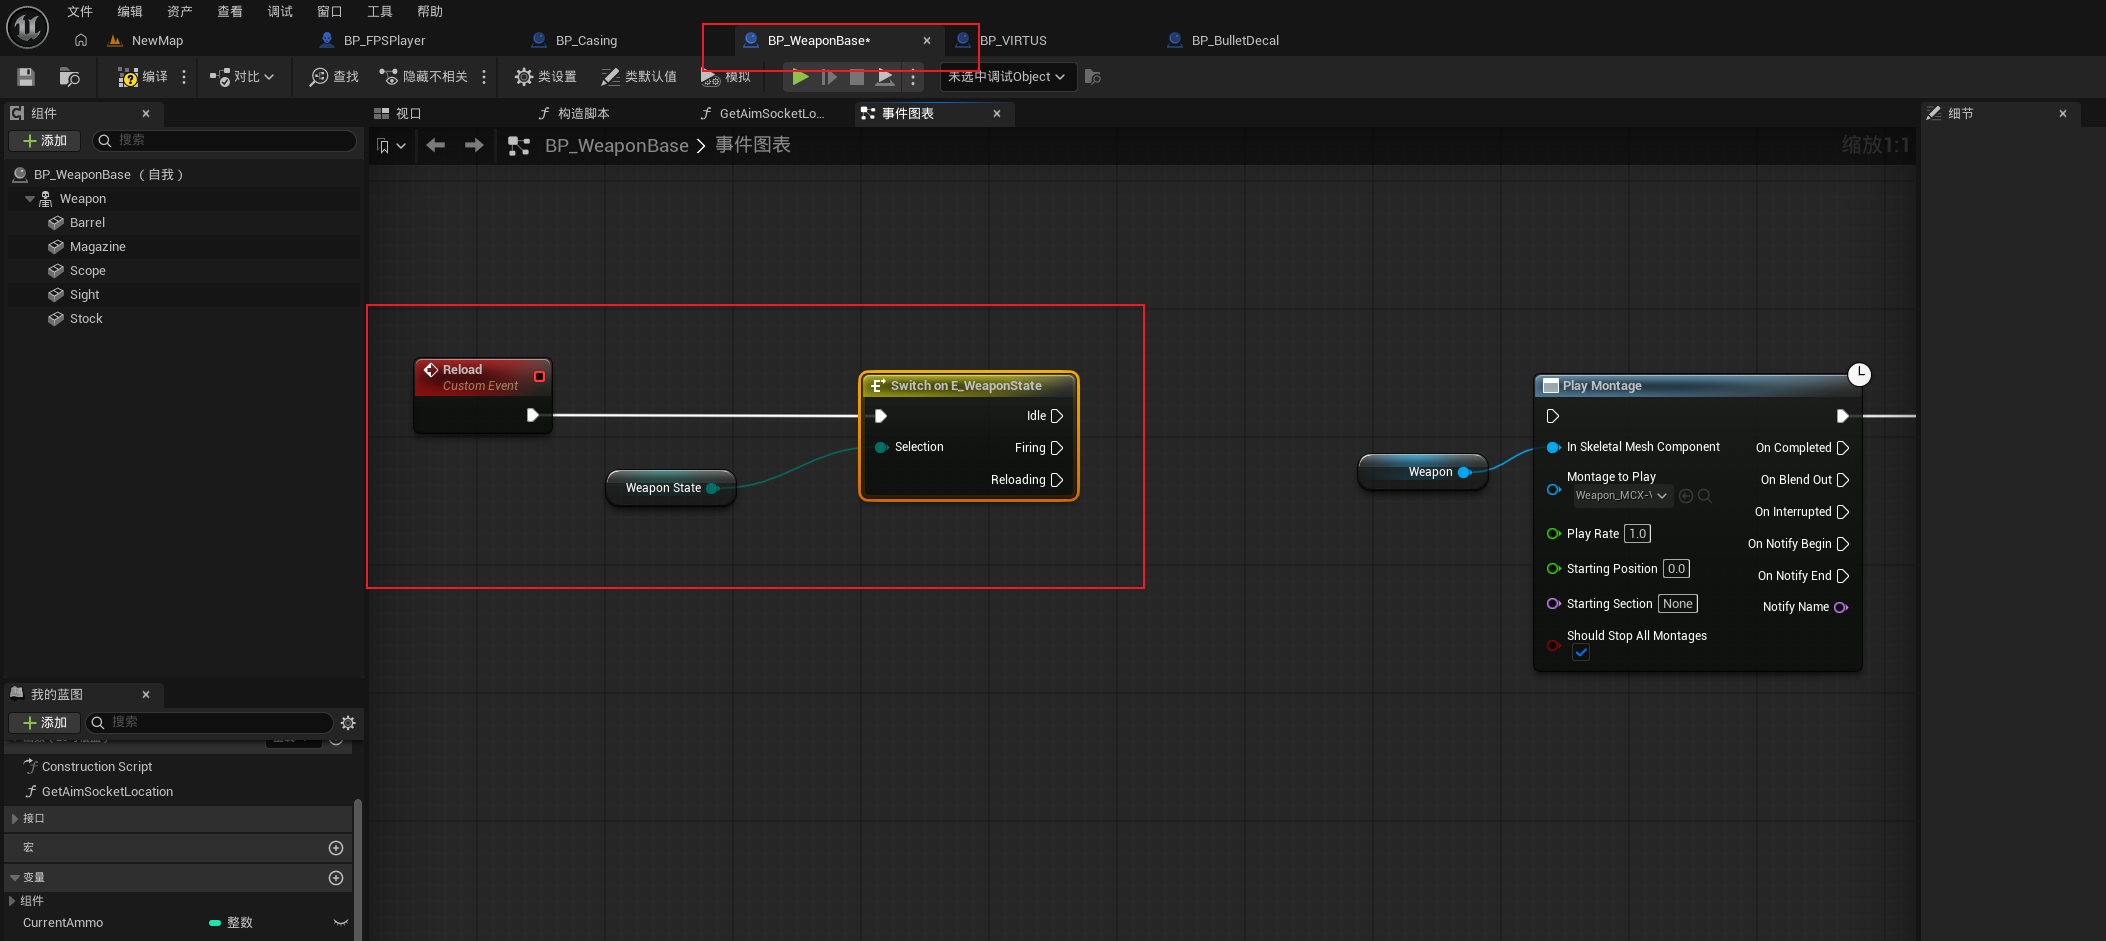Image resolution: width=2106 pixels, height=941 pixels.
Task: Click BP_WeaponBase in the graph breadcrumb
Action: (x=616, y=146)
